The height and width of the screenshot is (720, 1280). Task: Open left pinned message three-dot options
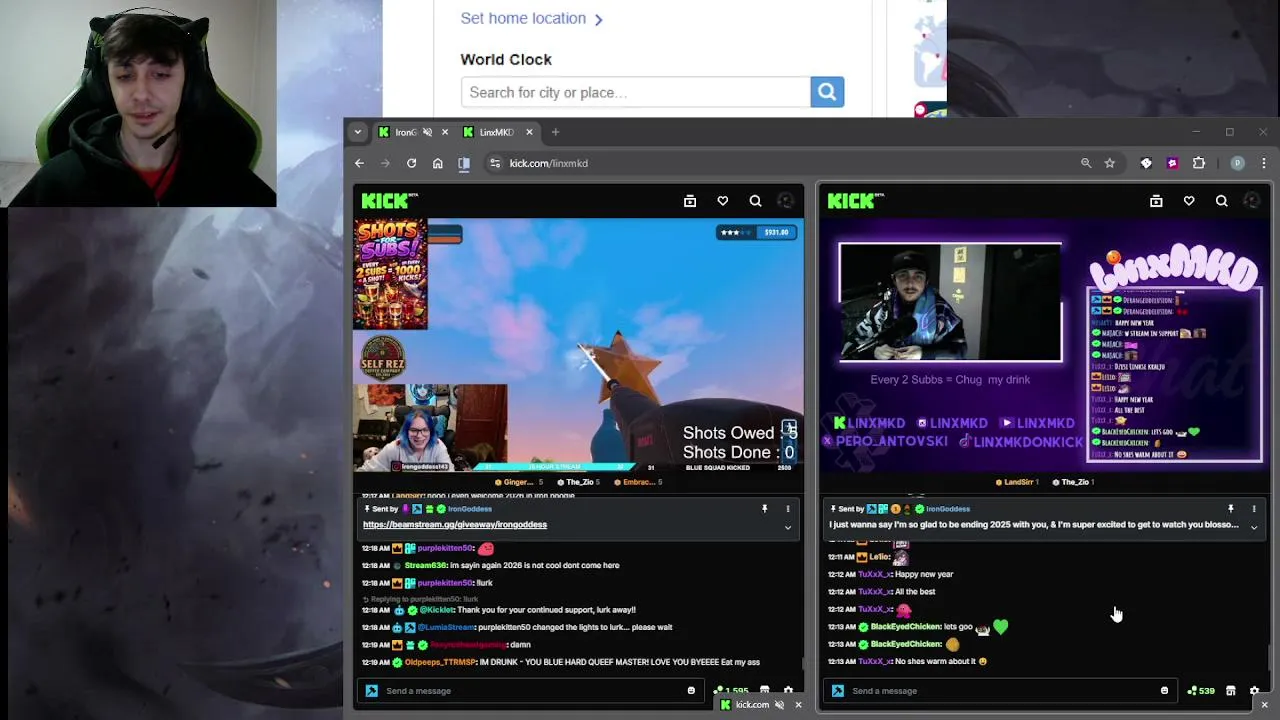(788, 509)
